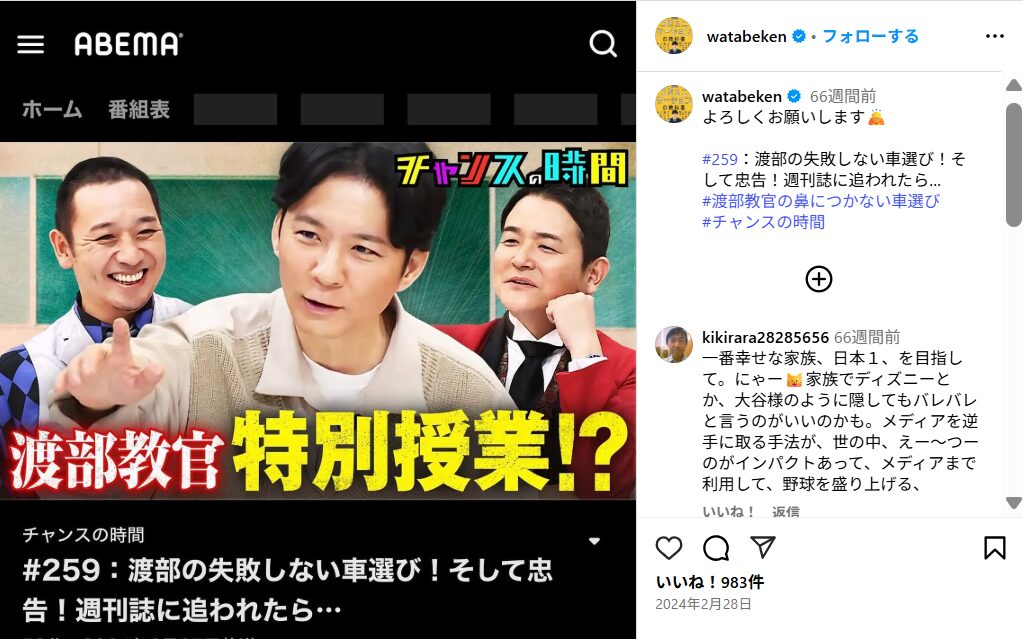
Task: Open comments via the speech bubble icon
Action: [x=716, y=548]
